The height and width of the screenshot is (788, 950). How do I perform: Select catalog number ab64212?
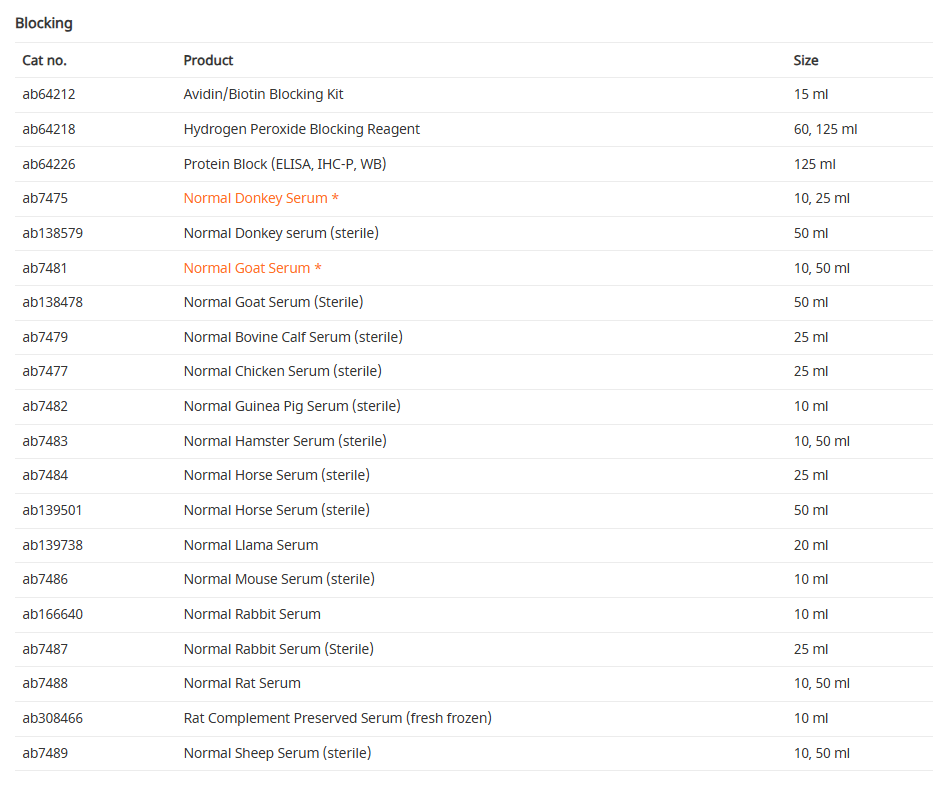click(49, 94)
